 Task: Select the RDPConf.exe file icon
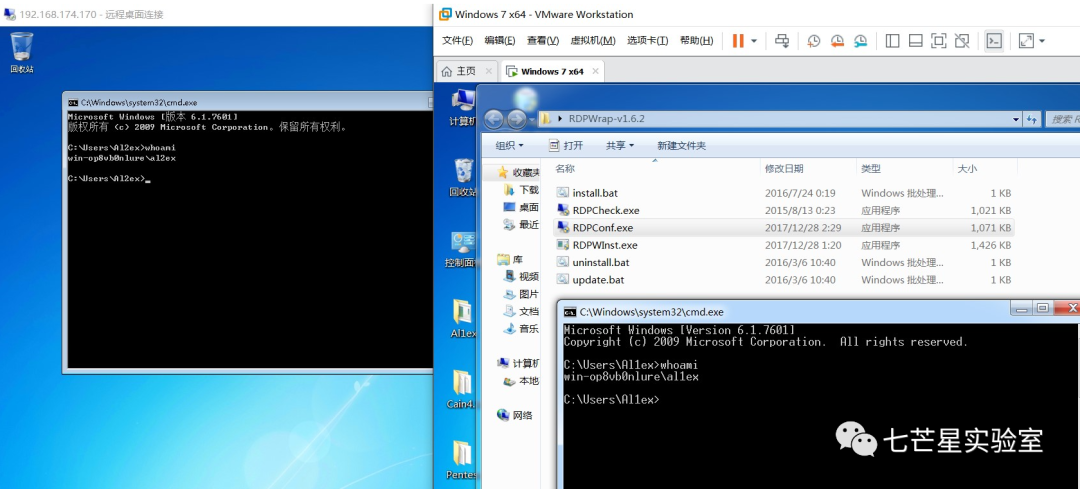click(563, 228)
